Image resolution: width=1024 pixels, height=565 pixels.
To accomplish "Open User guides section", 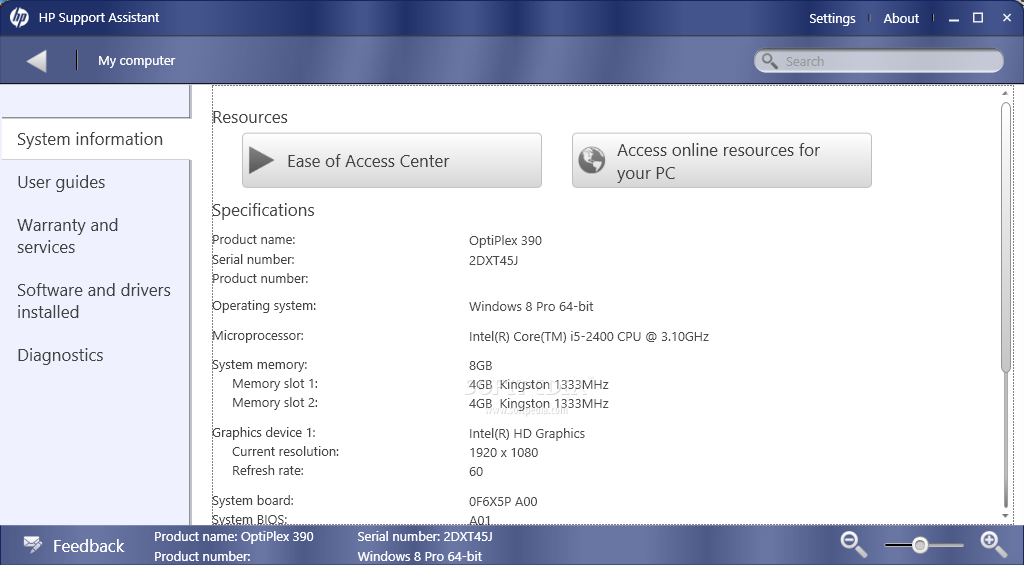I will click(x=61, y=182).
